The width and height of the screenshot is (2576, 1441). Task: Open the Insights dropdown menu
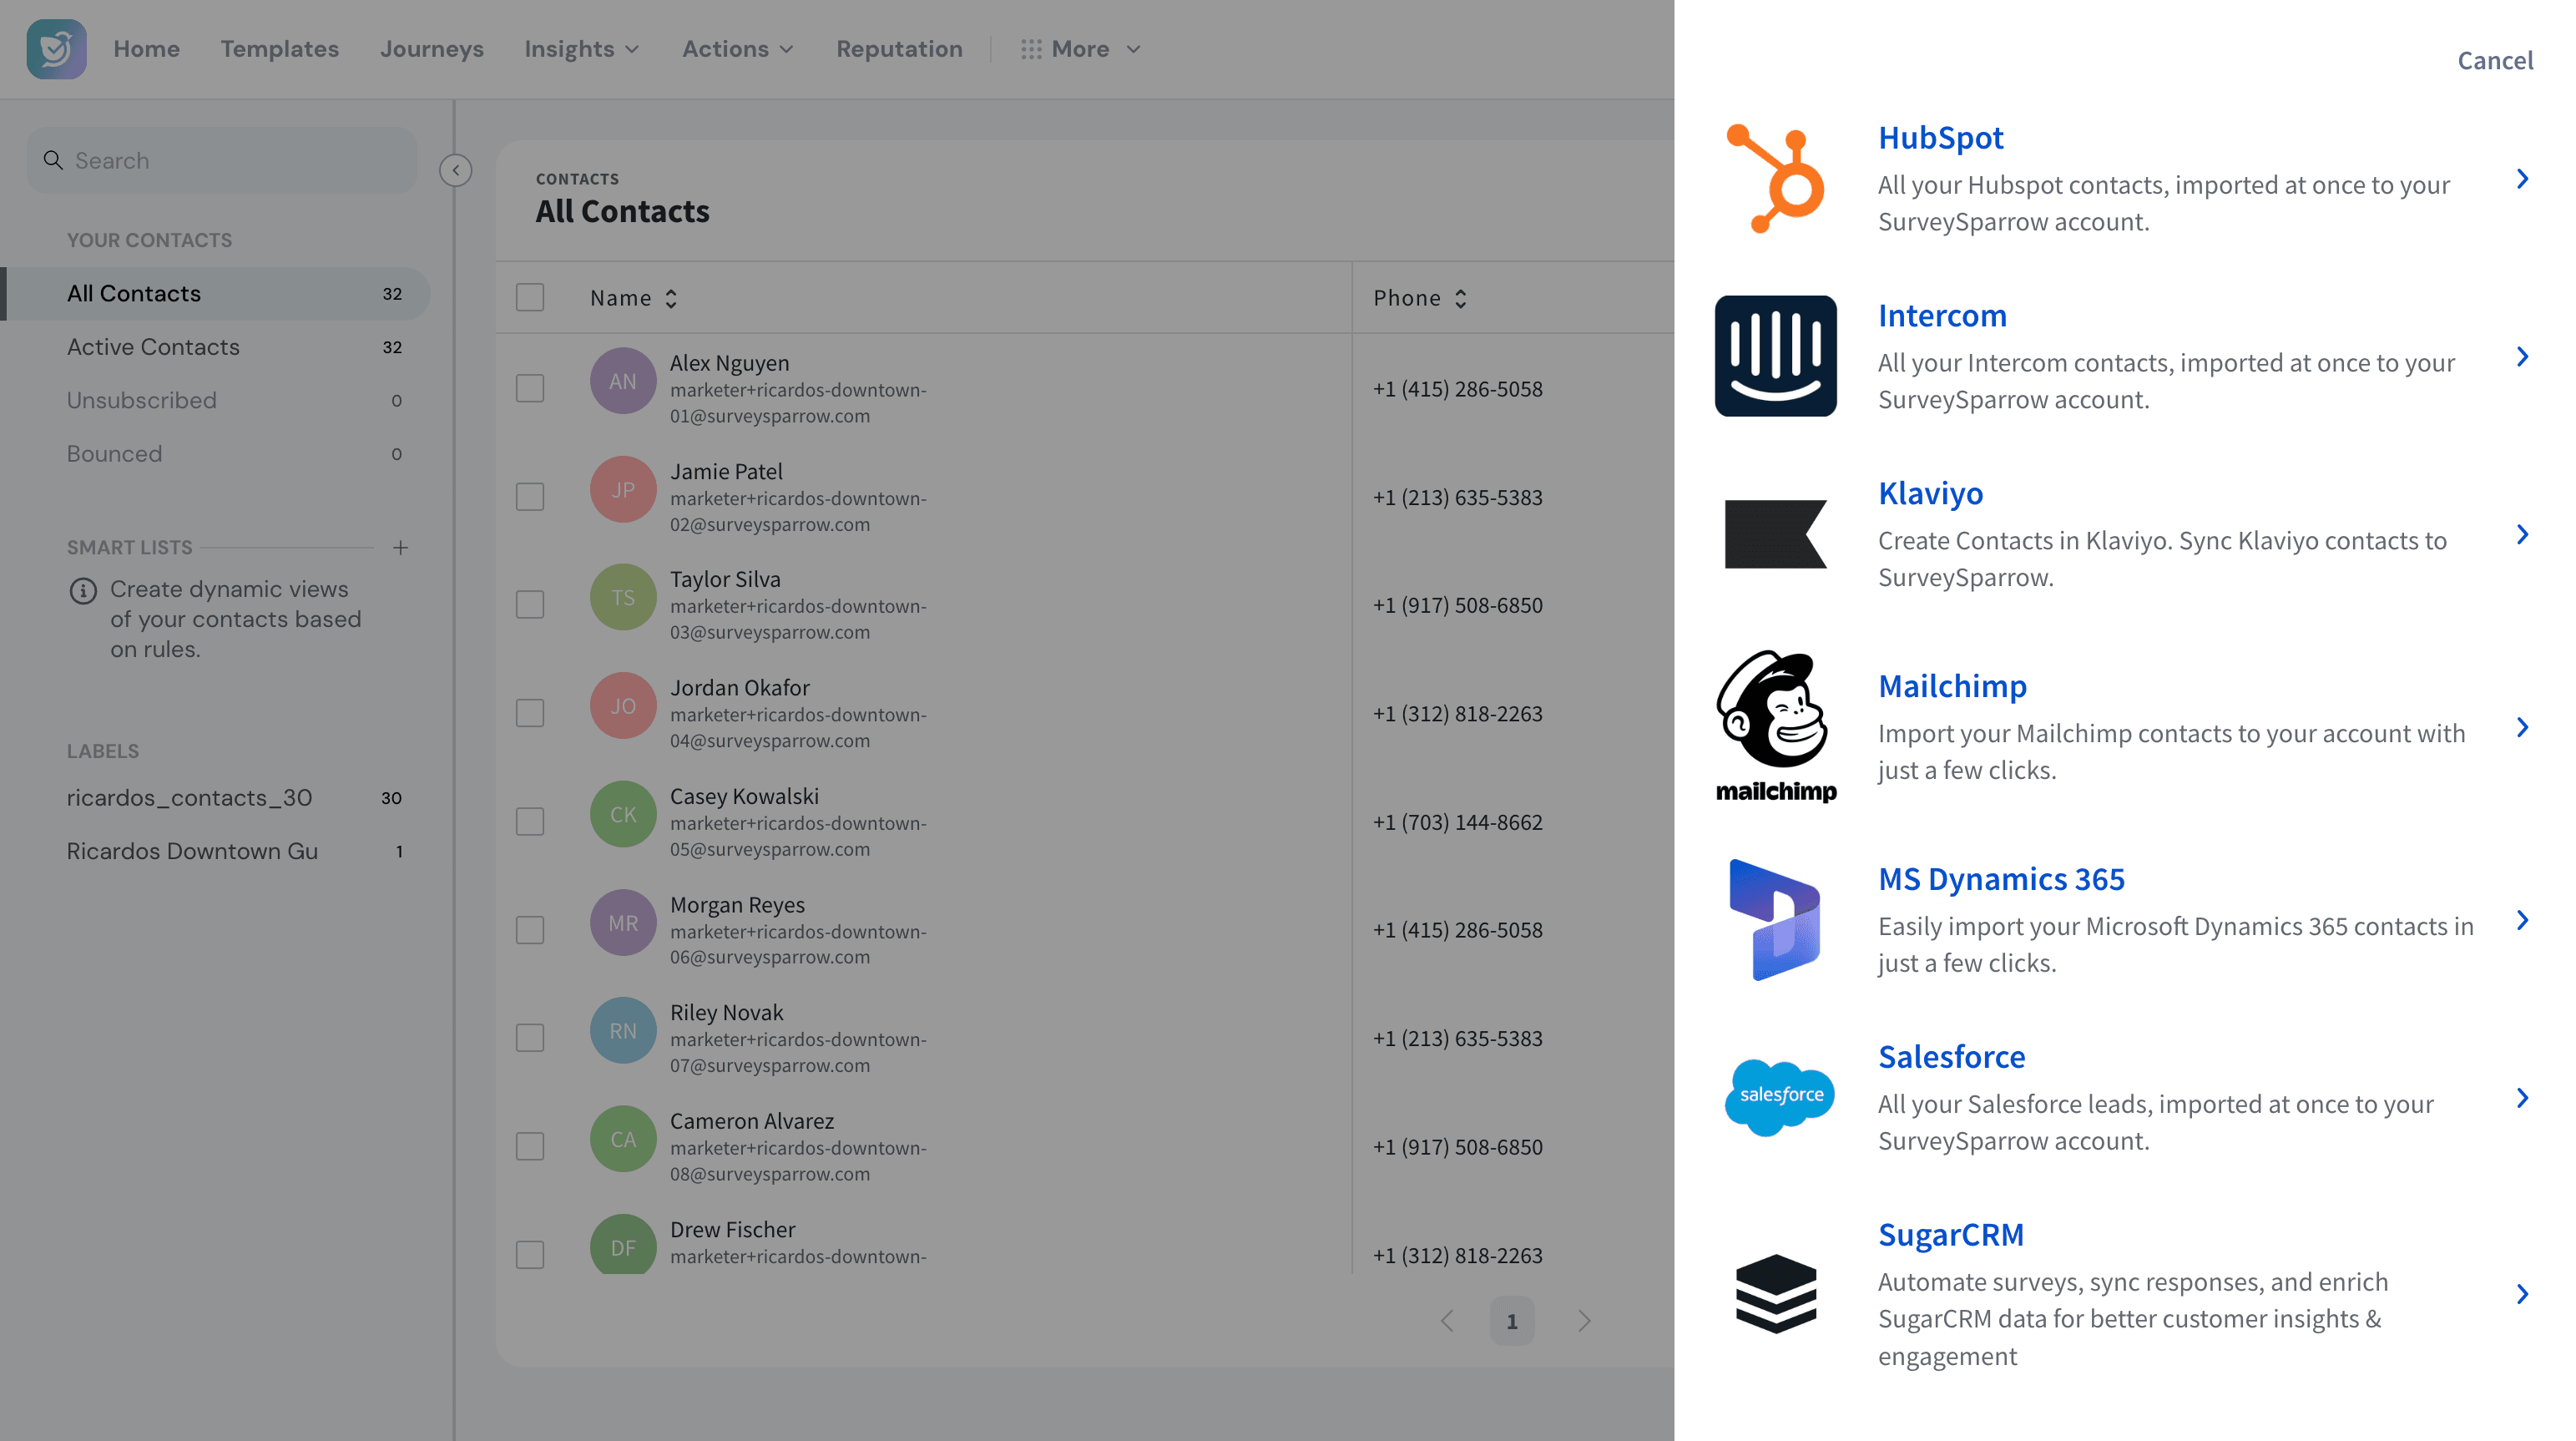582,48
